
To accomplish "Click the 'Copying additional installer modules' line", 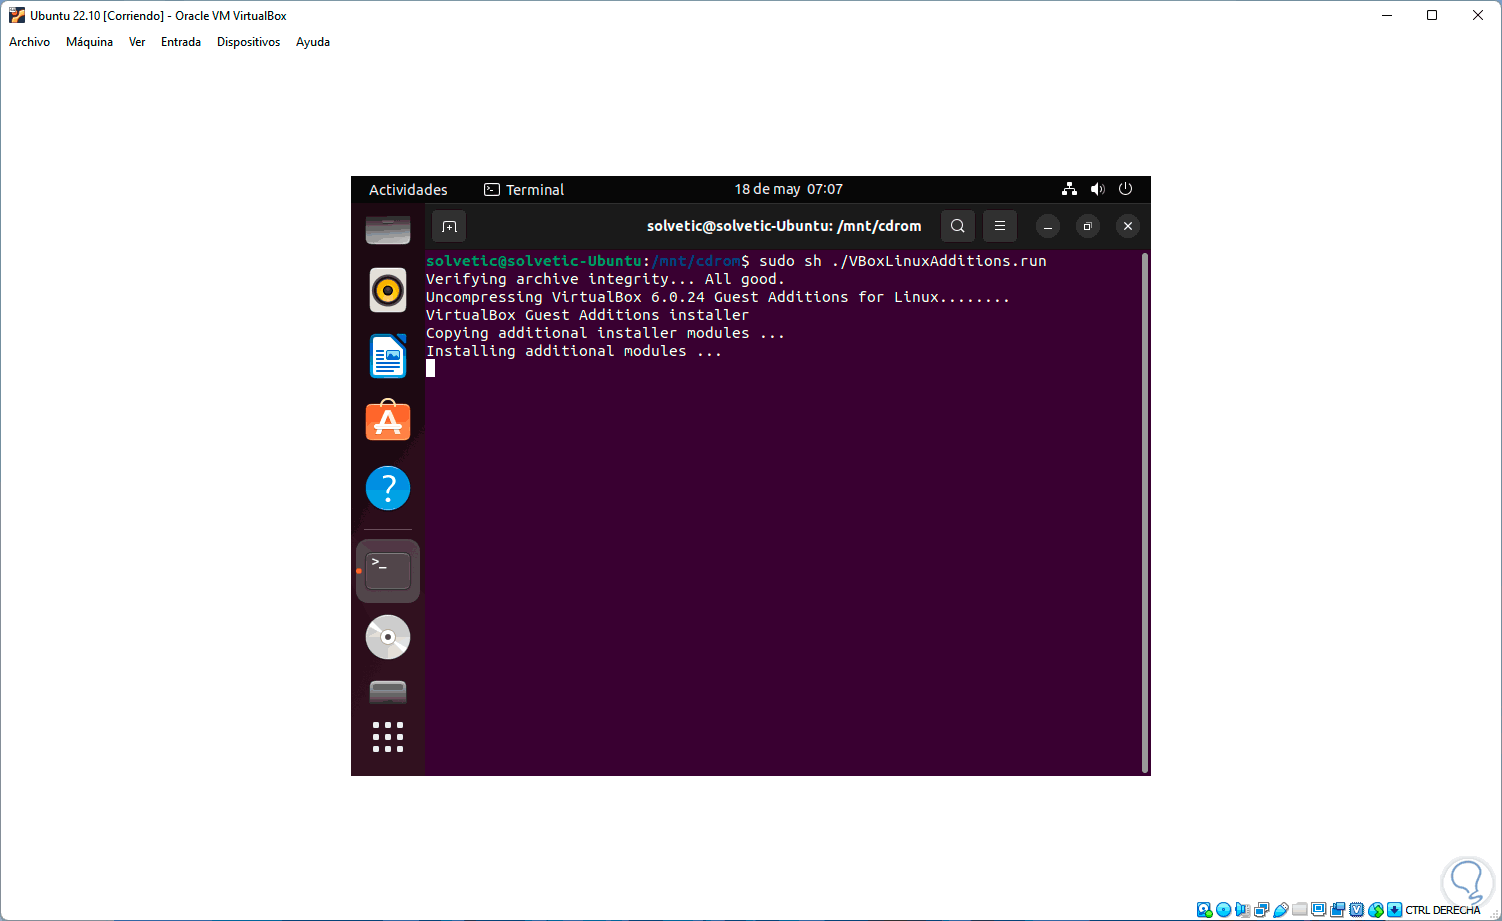I will [x=605, y=333].
